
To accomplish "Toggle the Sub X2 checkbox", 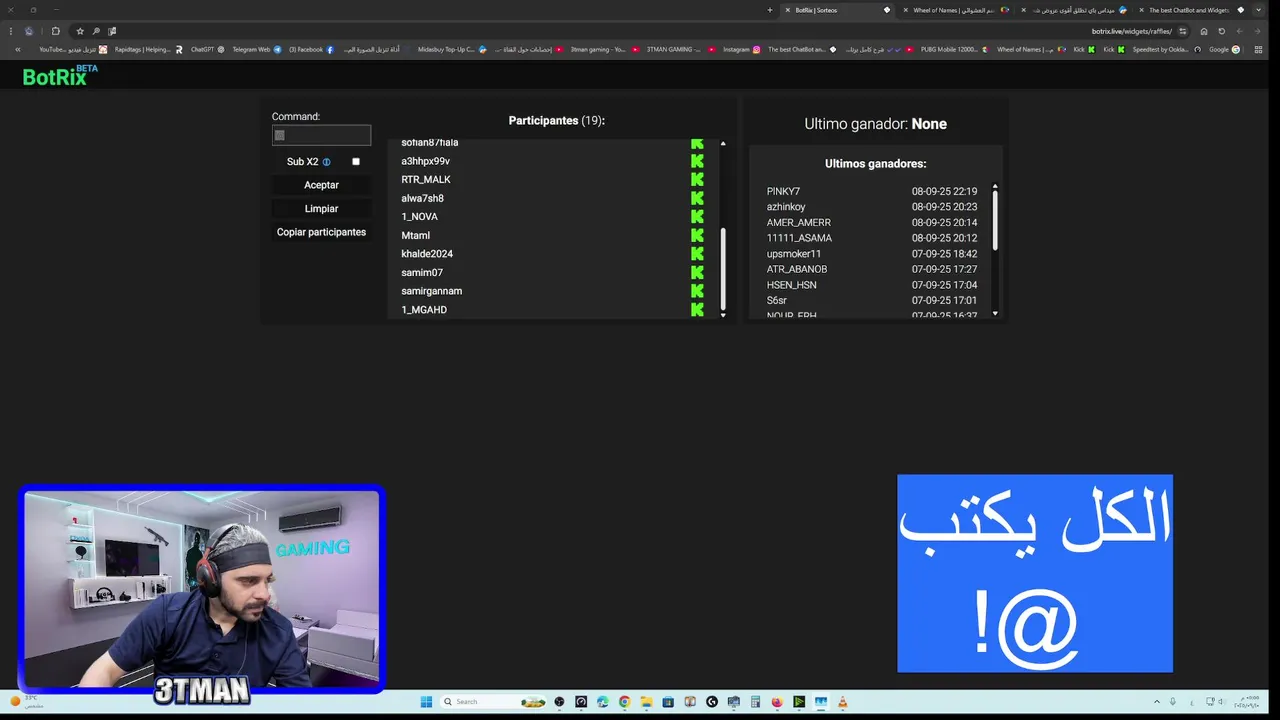I will (x=355, y=162).
